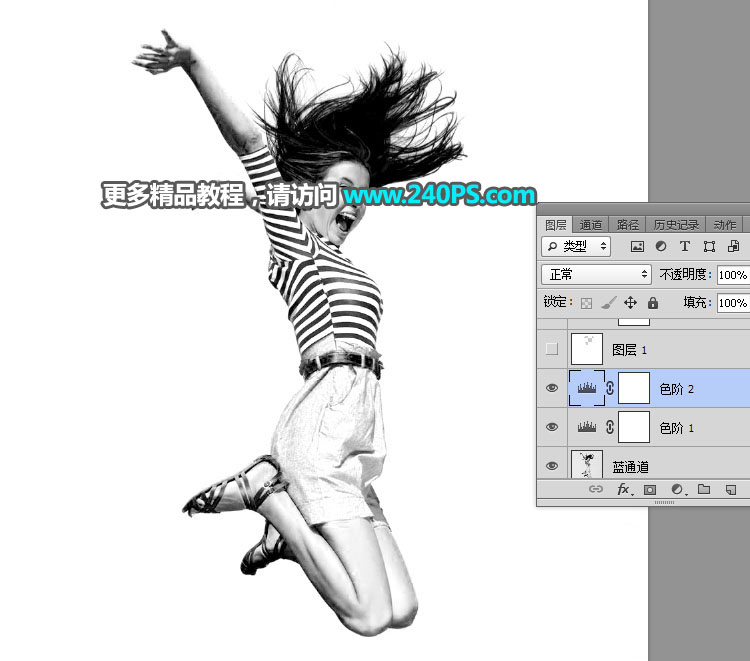This screenshot has width=750, height=661.
Task: Lock position move icon
Action: coord(630,302)
